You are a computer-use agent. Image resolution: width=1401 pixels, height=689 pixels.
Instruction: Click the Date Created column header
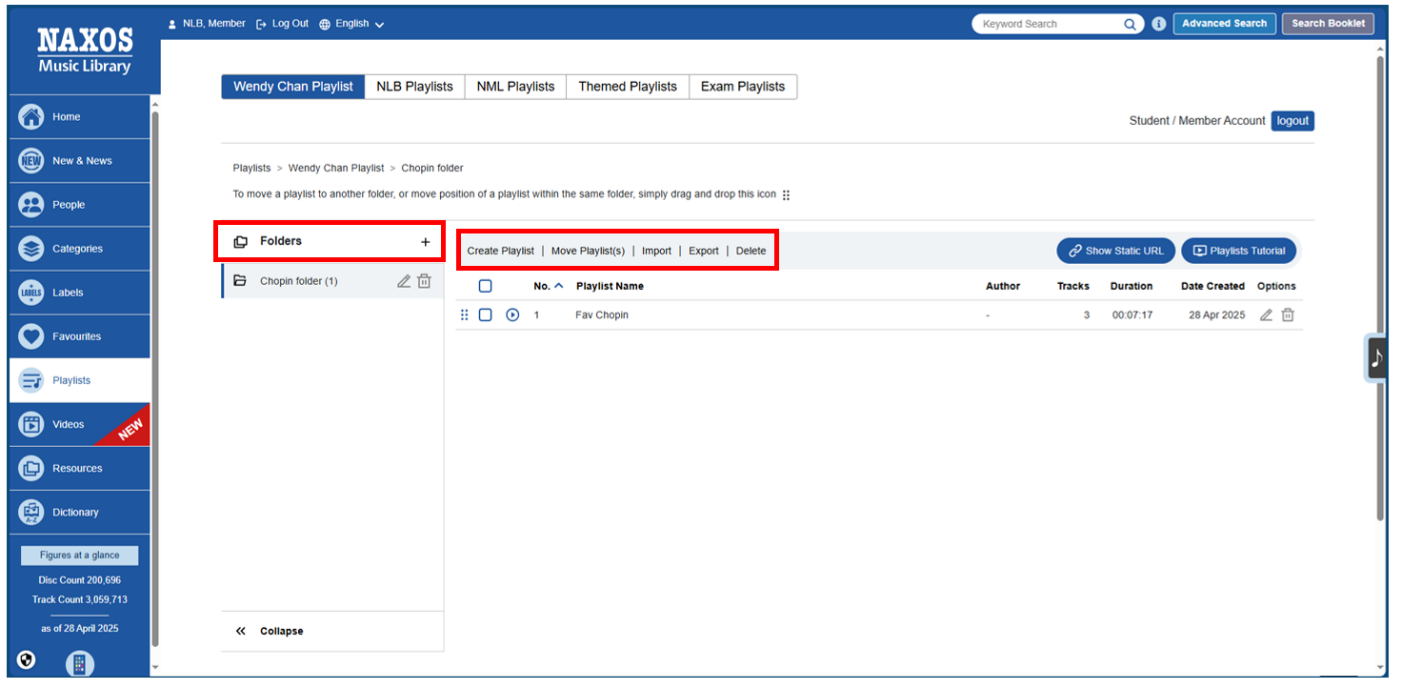point(1212,286)
